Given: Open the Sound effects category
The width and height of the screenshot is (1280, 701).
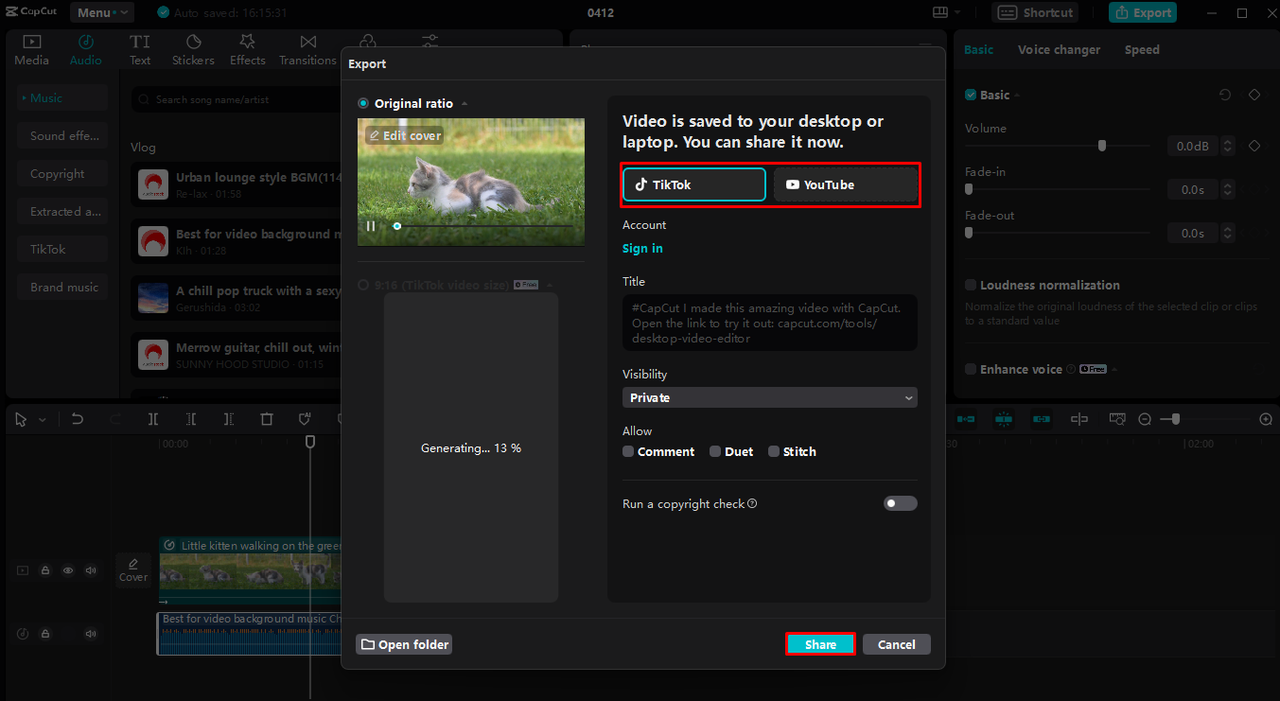Looking at the screenshot, I should pos(62,136).
